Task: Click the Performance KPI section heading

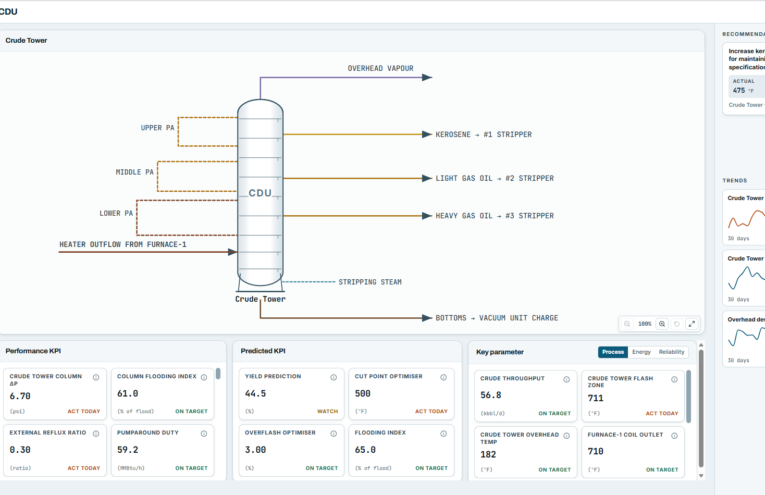Action: tap(33, 351)
